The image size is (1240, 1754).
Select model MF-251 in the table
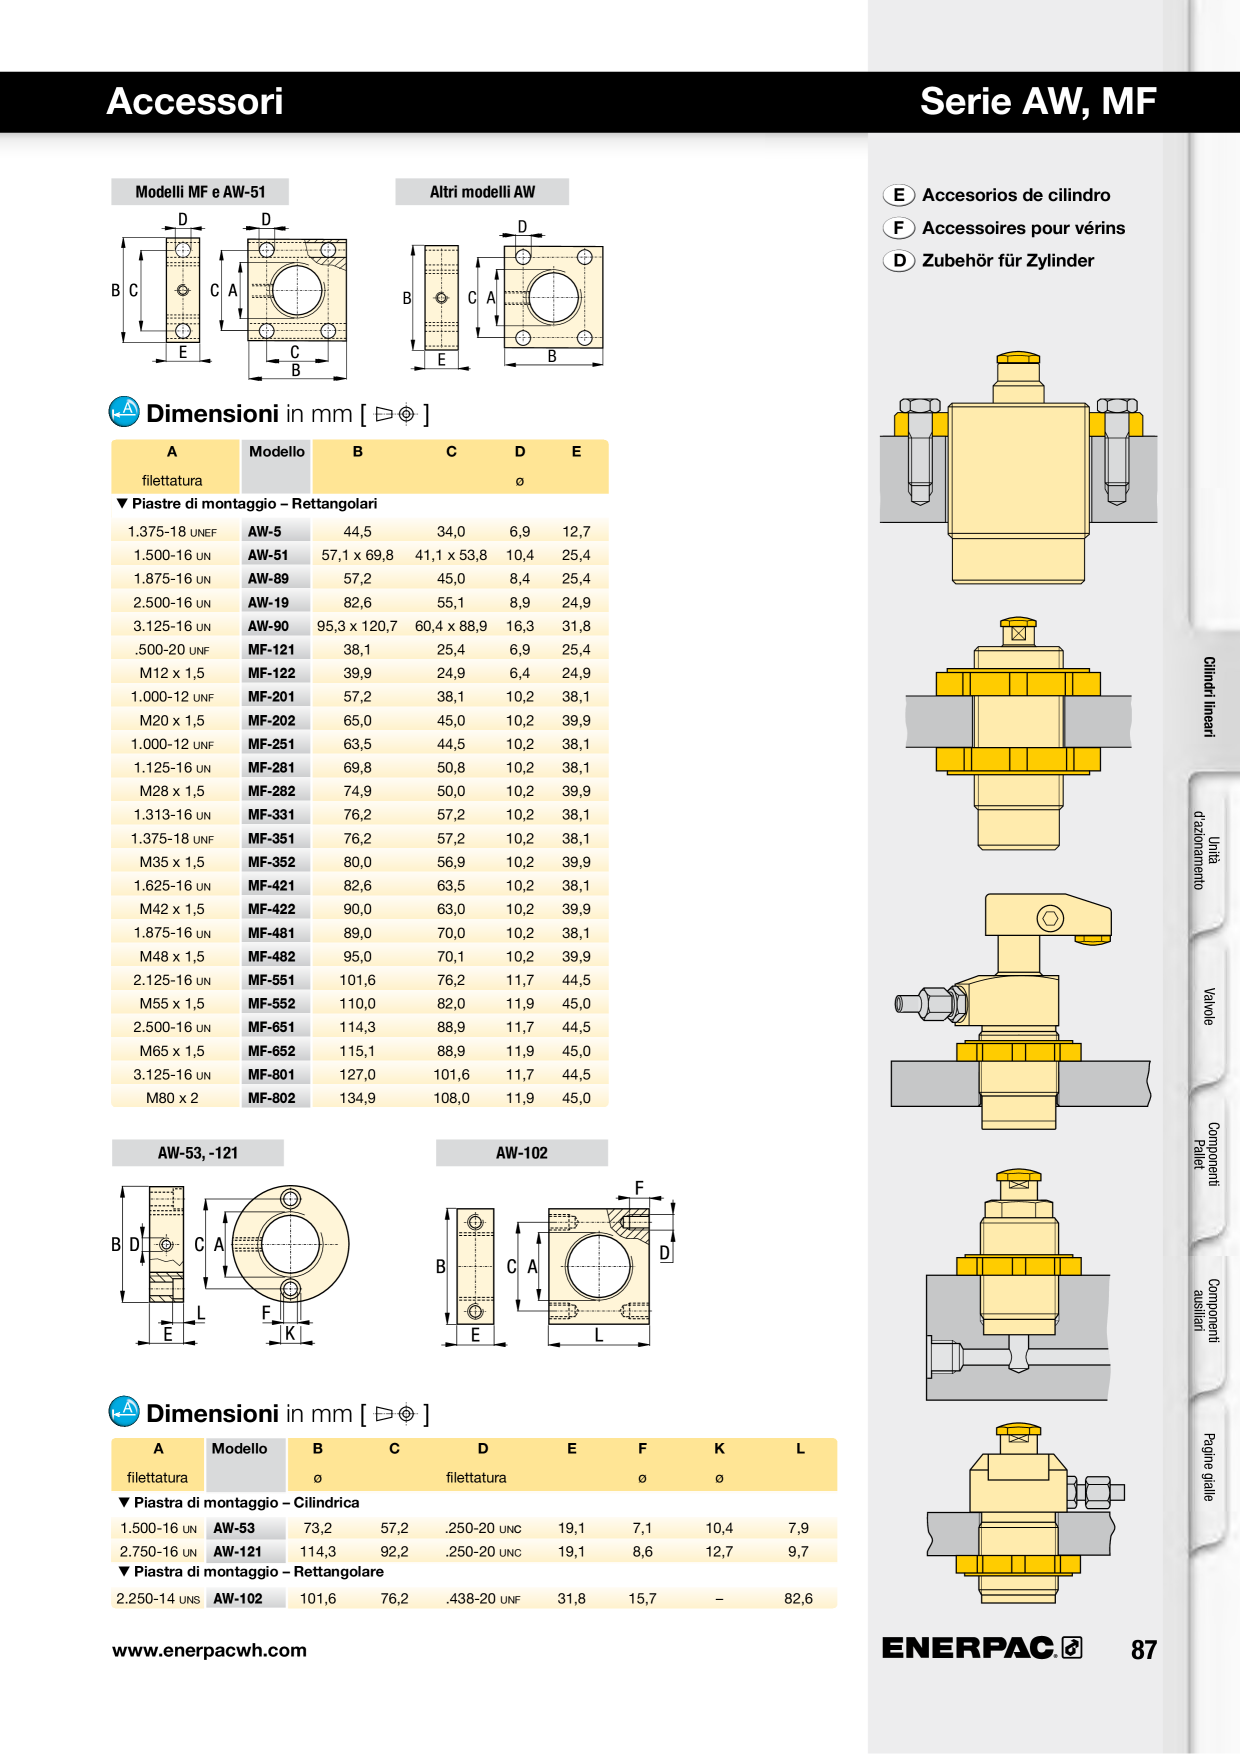click(x=276, y=744)
